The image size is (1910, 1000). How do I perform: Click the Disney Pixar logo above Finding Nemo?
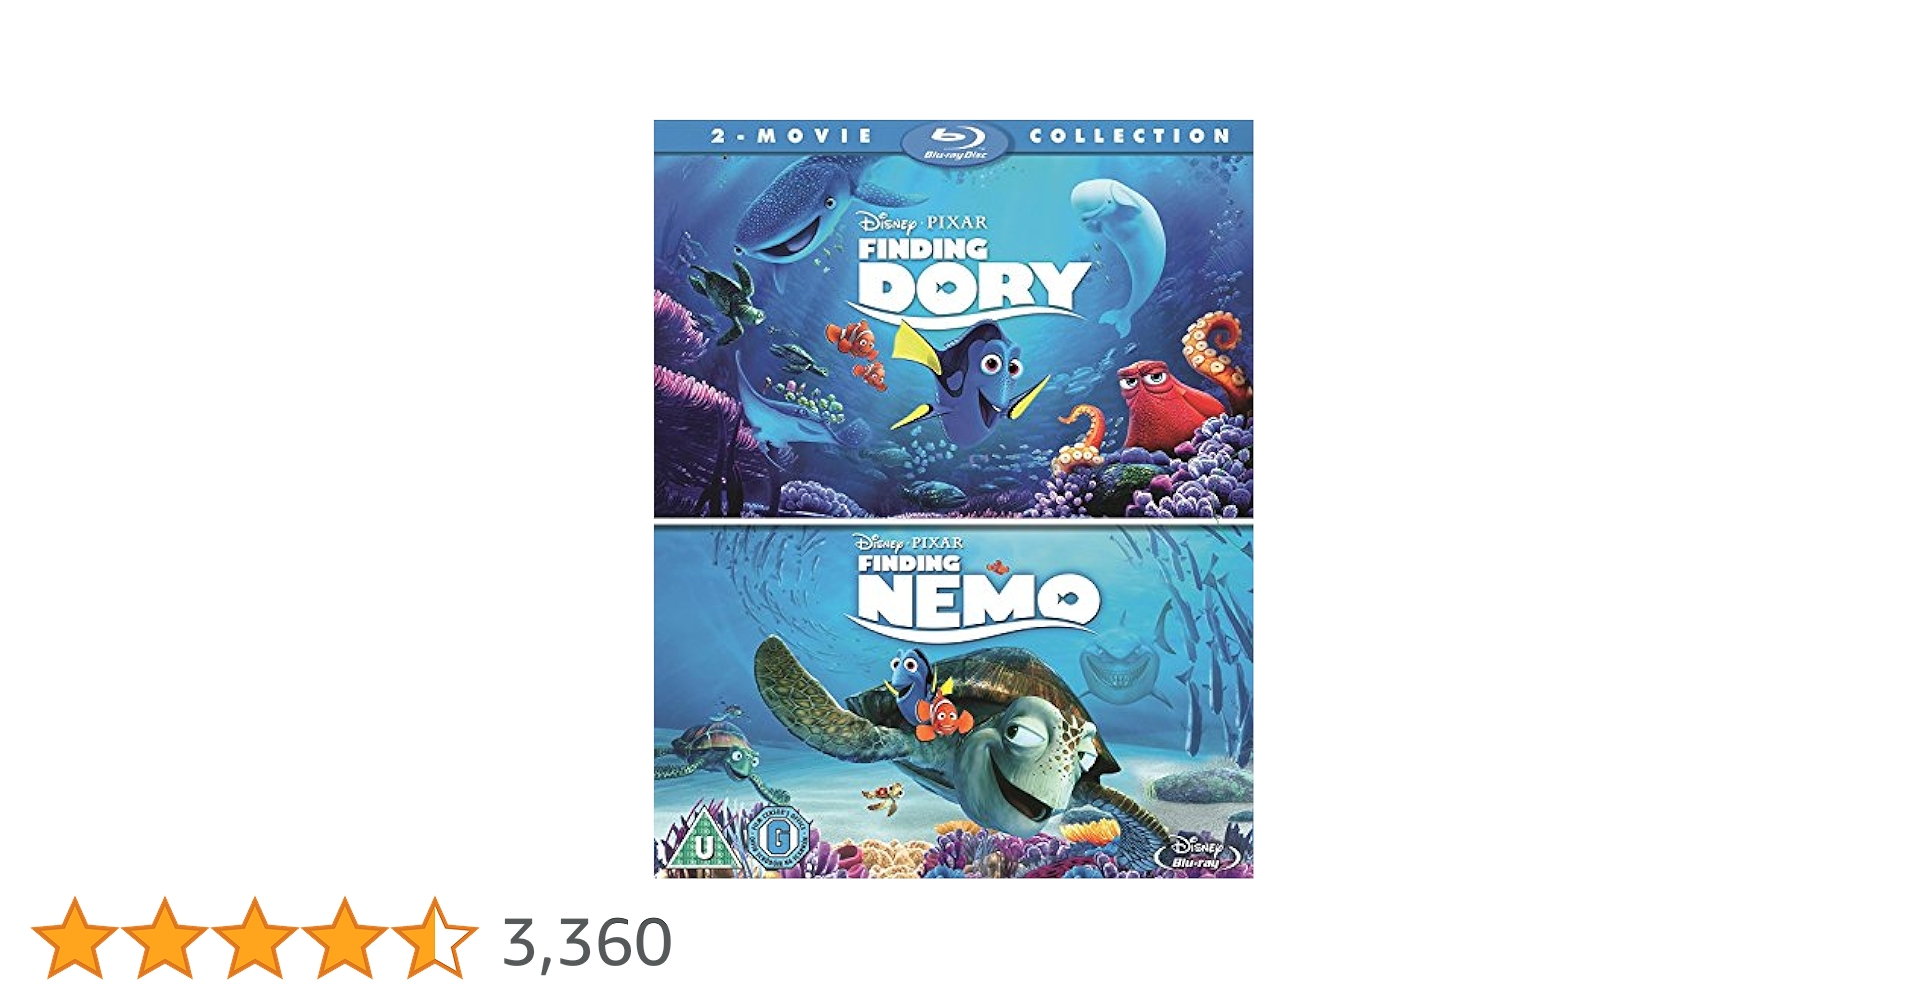pyautogui.click(x=908, y=542)
